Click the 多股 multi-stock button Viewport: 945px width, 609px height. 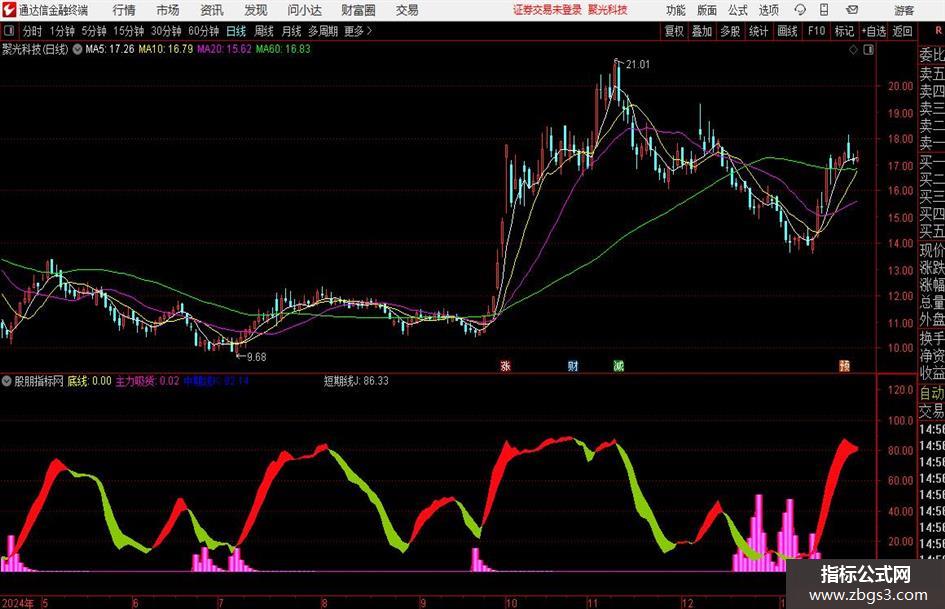[730, 31]
